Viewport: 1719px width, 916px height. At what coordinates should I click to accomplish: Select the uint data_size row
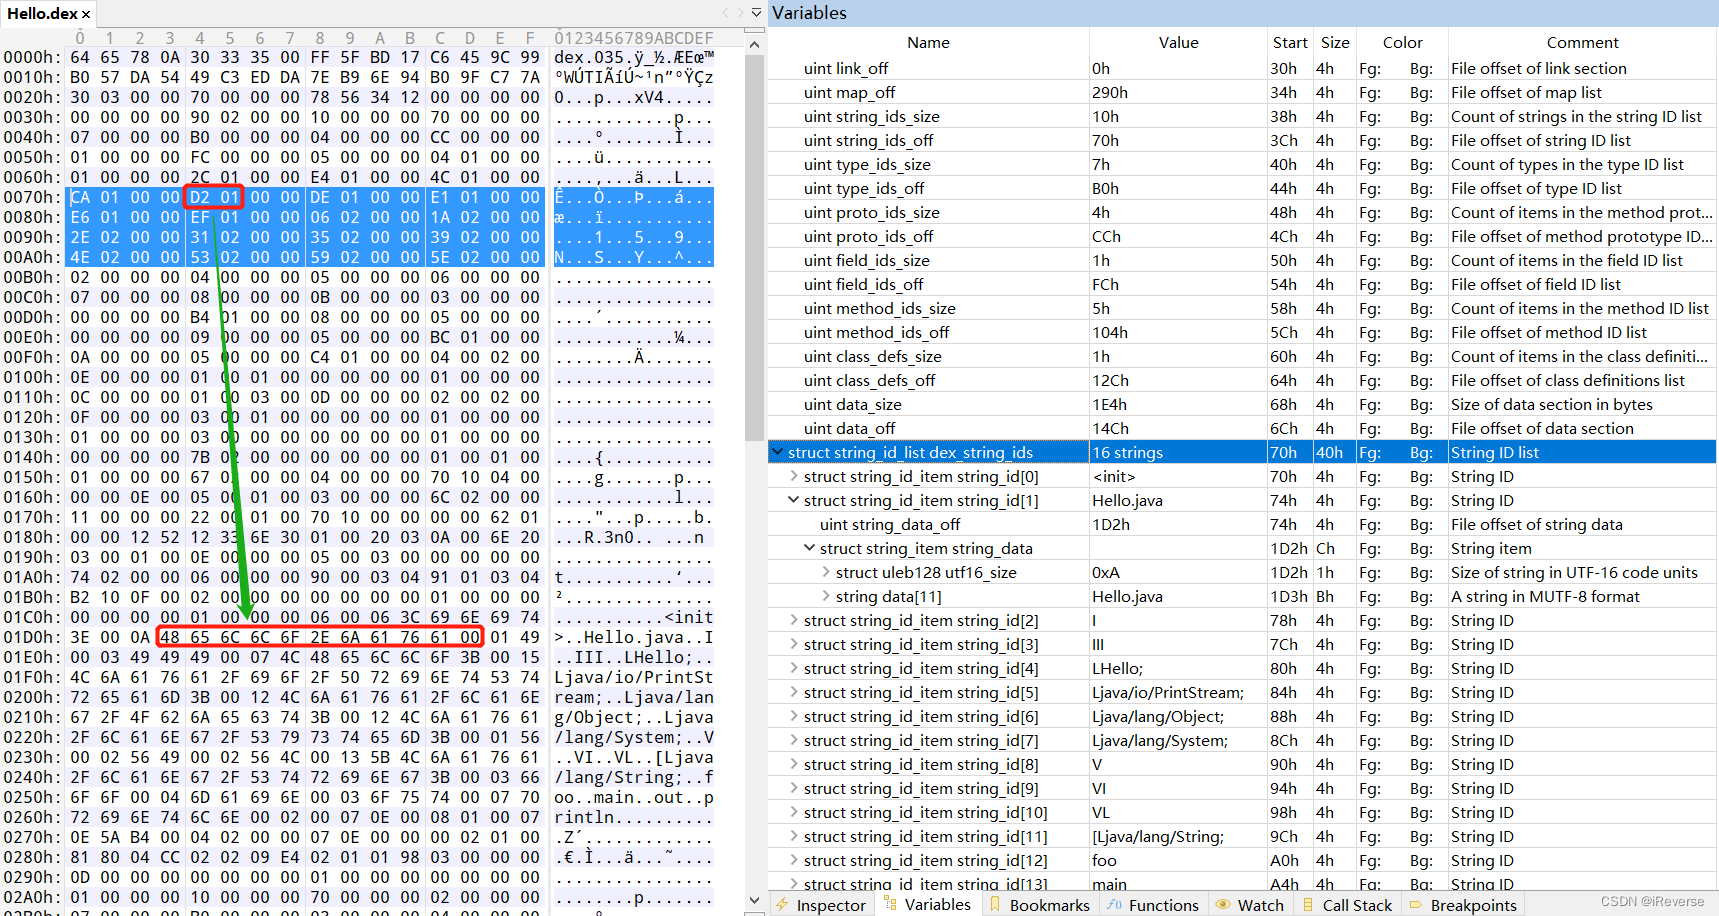tap(1242, 404)
